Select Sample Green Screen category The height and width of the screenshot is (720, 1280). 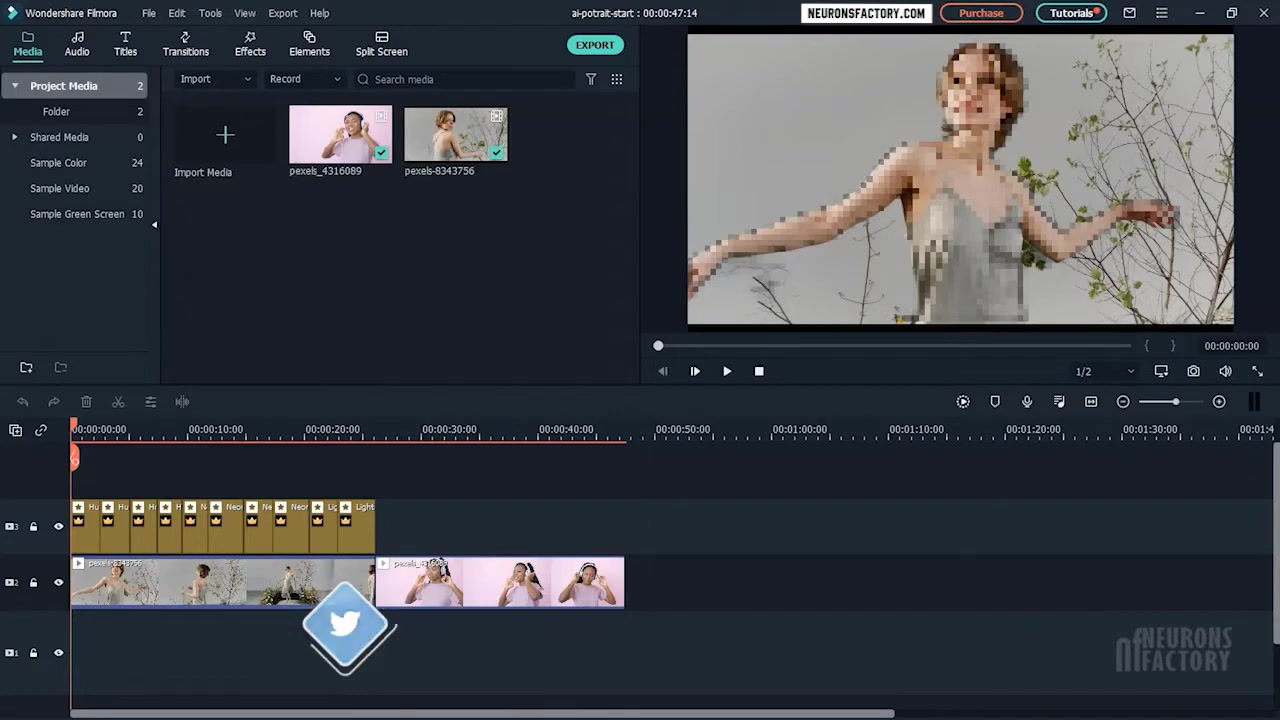coord(77,214)
